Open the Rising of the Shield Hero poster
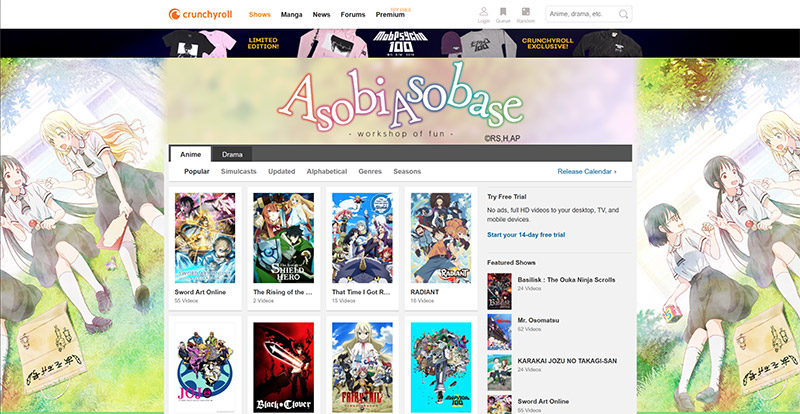 click(284, 238)
